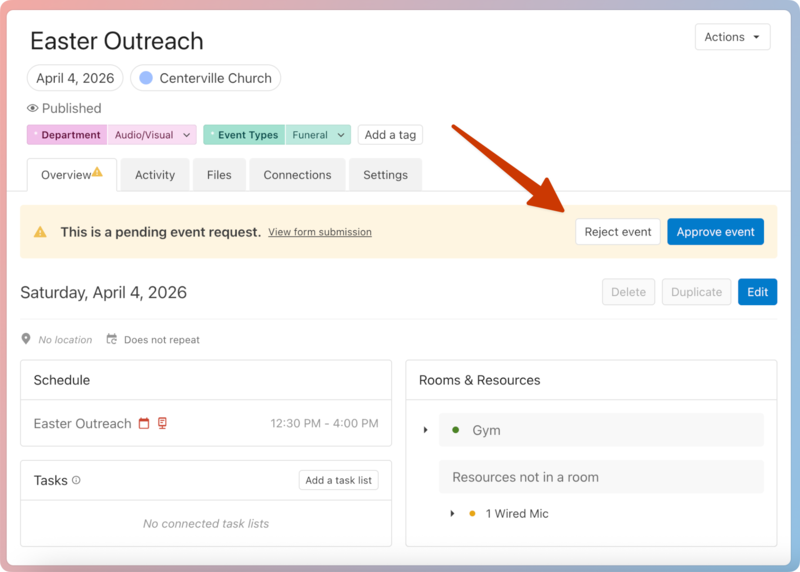The height and width of the screenshot is (572, 800).
Task: Click the Tasks info icon
Action: coord(76,480)
